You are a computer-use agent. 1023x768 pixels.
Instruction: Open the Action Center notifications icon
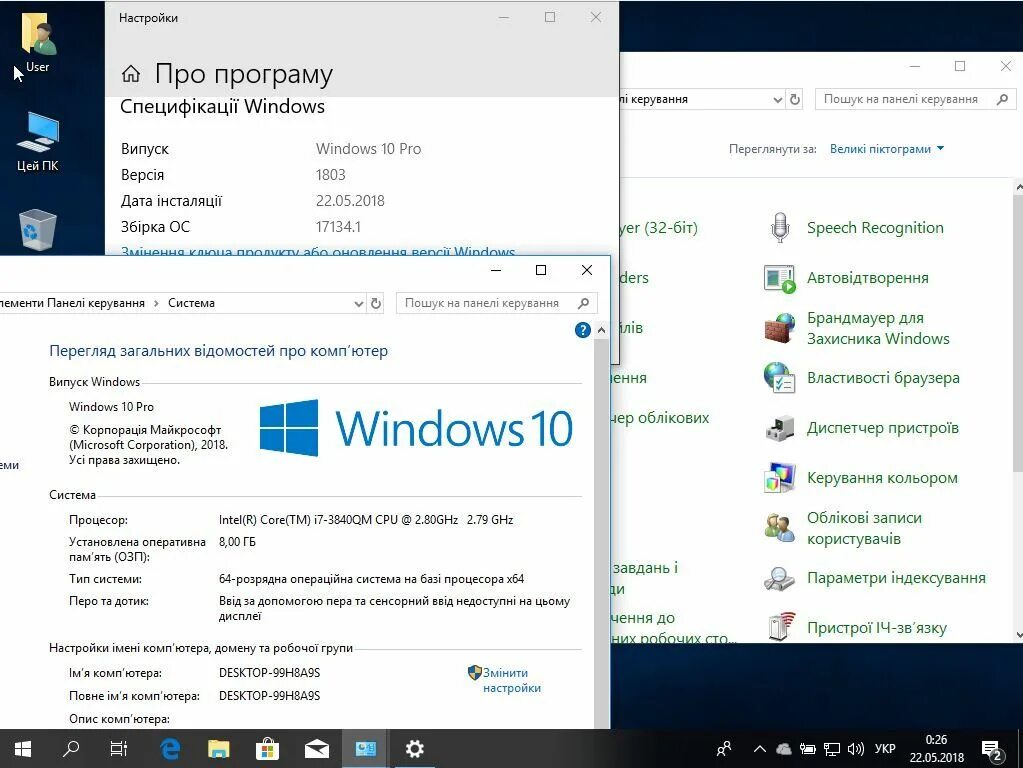(x=992, y=750)
